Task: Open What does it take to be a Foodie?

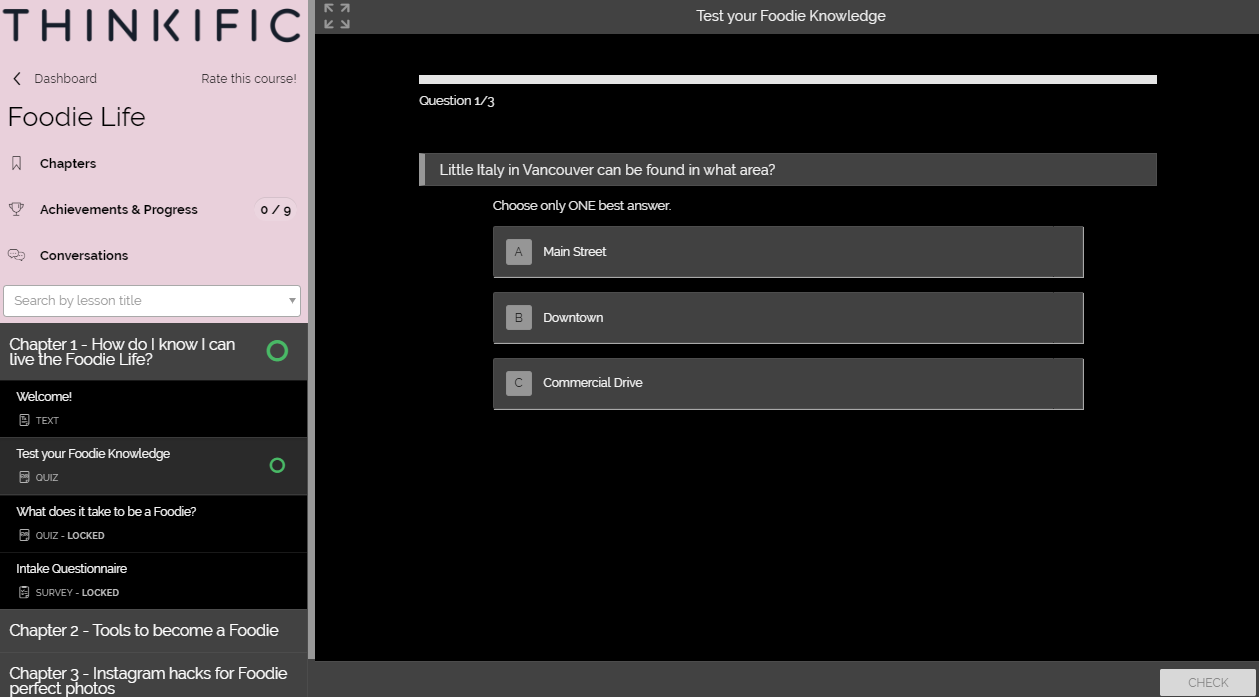Action: (x=154, y=523)
